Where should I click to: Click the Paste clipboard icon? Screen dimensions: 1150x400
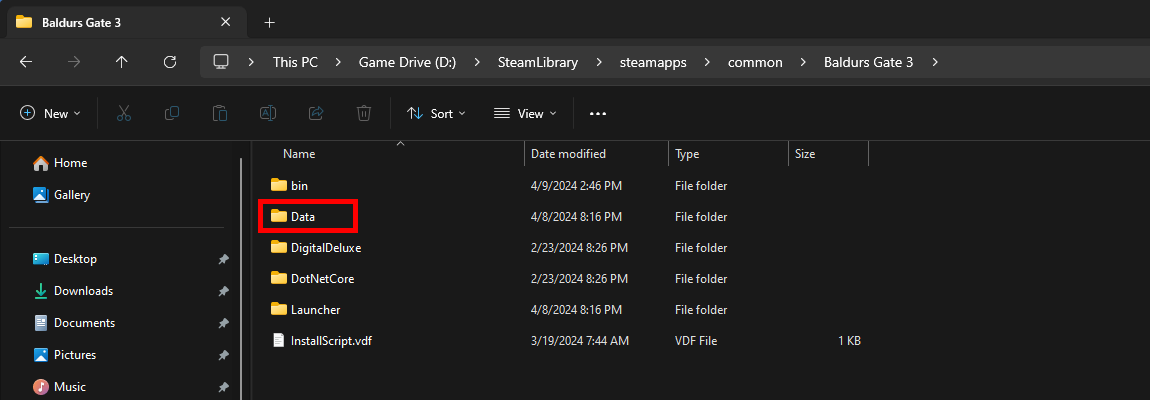(219, 114)
